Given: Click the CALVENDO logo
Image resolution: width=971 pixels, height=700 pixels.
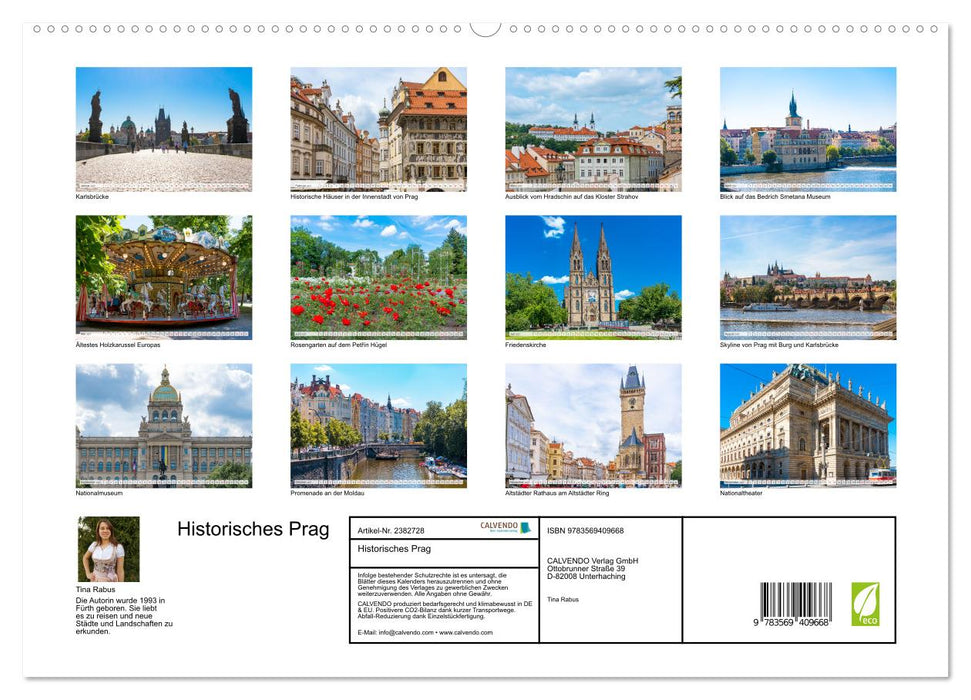Looking at the screenshot, I should pyautogui.click(x=506, y=527).
